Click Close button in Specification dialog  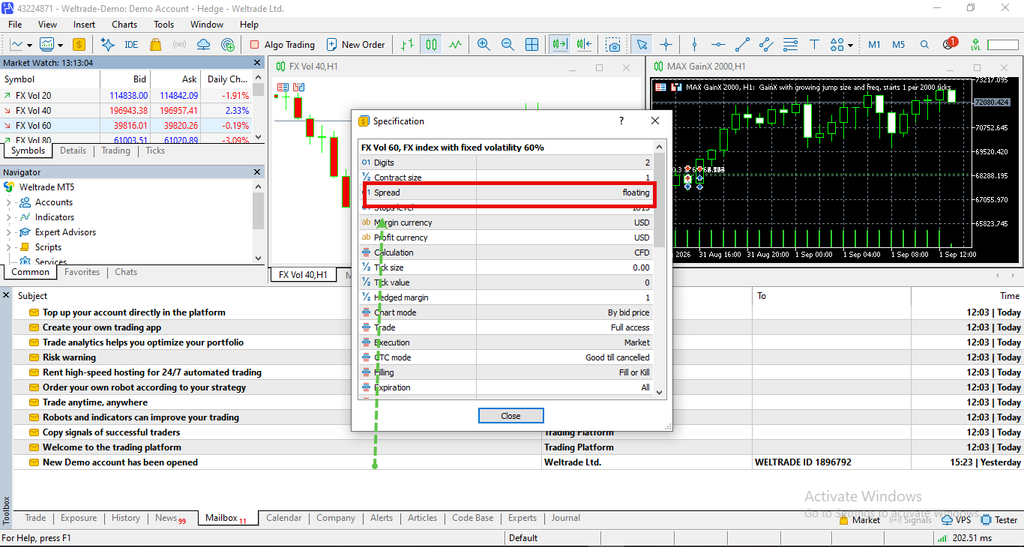pos(511,416)
